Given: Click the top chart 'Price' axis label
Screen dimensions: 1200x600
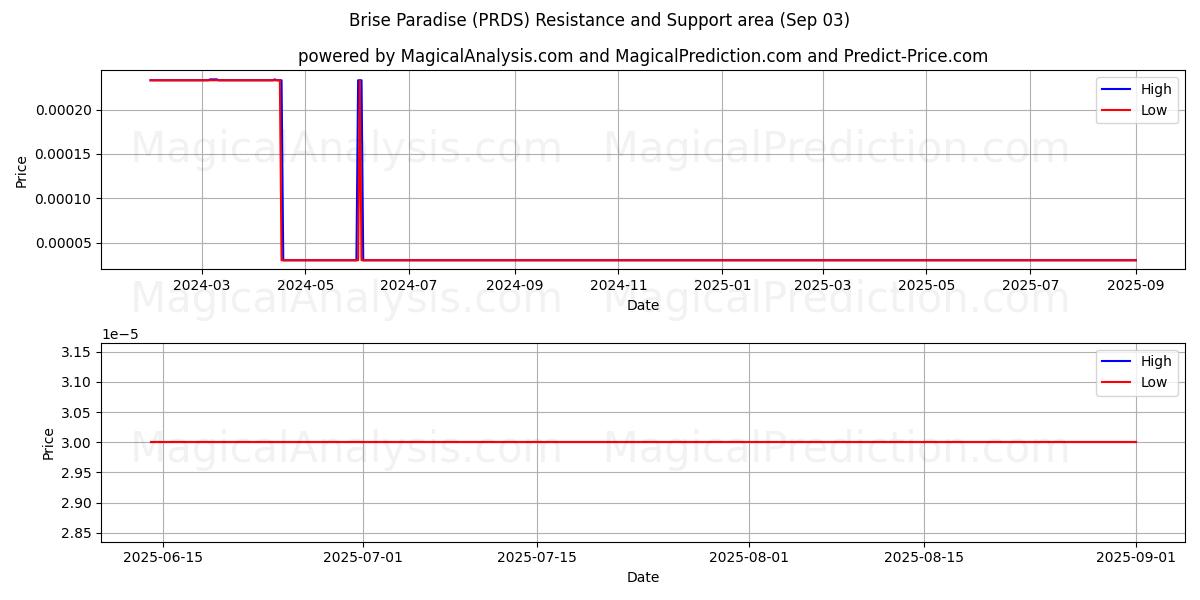Looking at the screenshot, I should click(x=22, y=171).
